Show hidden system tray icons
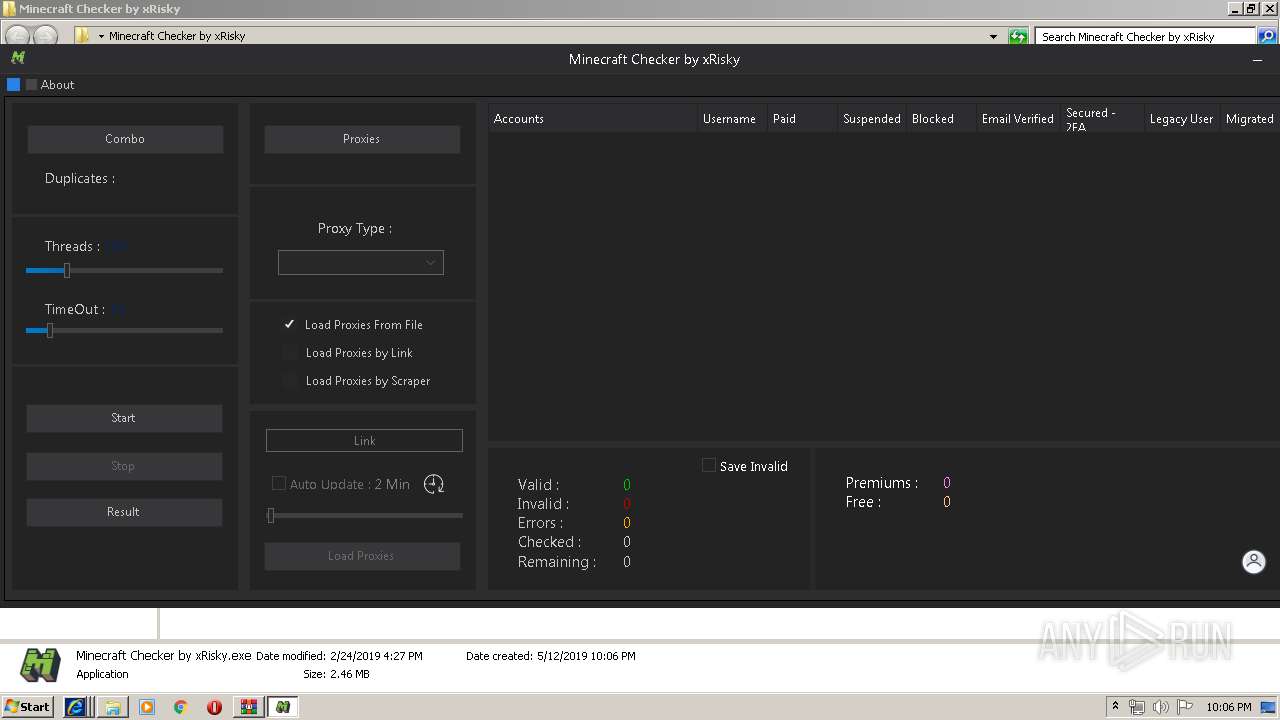 point(1116,707)
